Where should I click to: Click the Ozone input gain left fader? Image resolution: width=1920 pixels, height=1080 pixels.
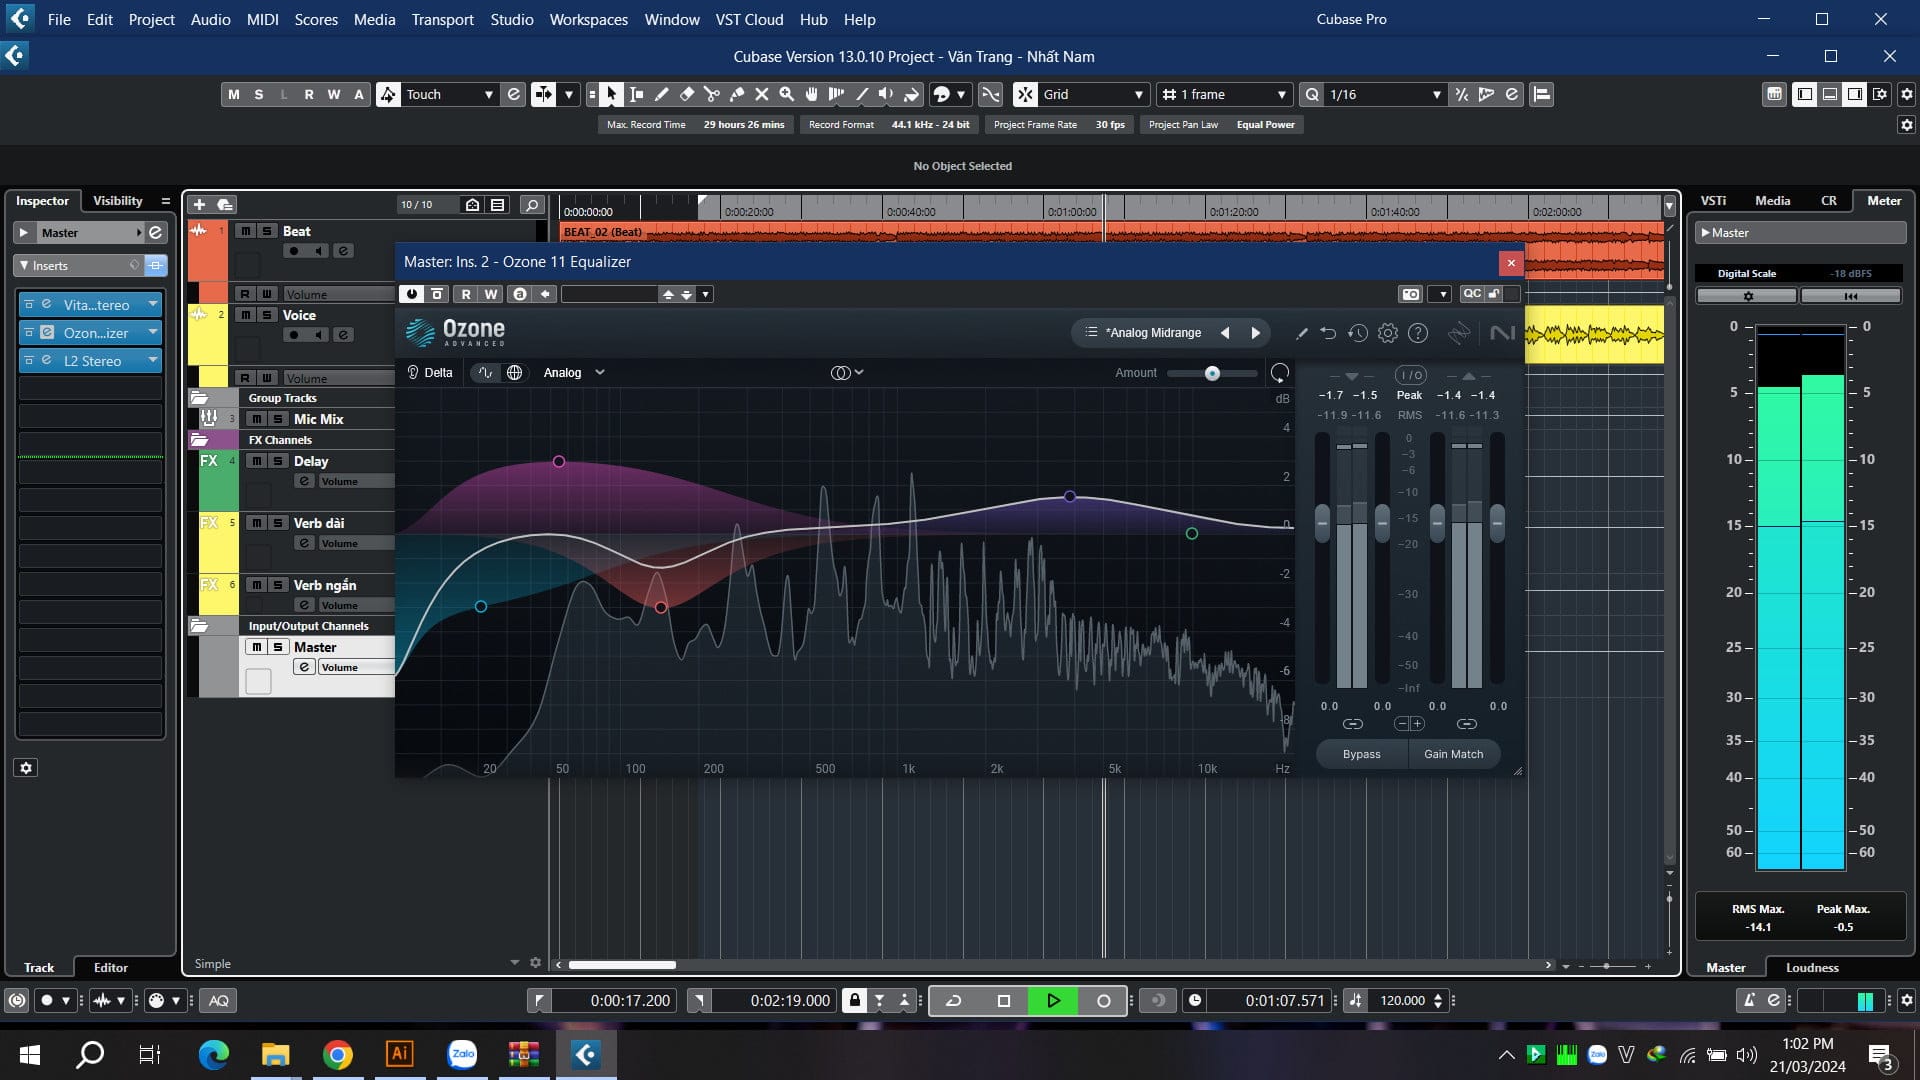(1322, 522)
